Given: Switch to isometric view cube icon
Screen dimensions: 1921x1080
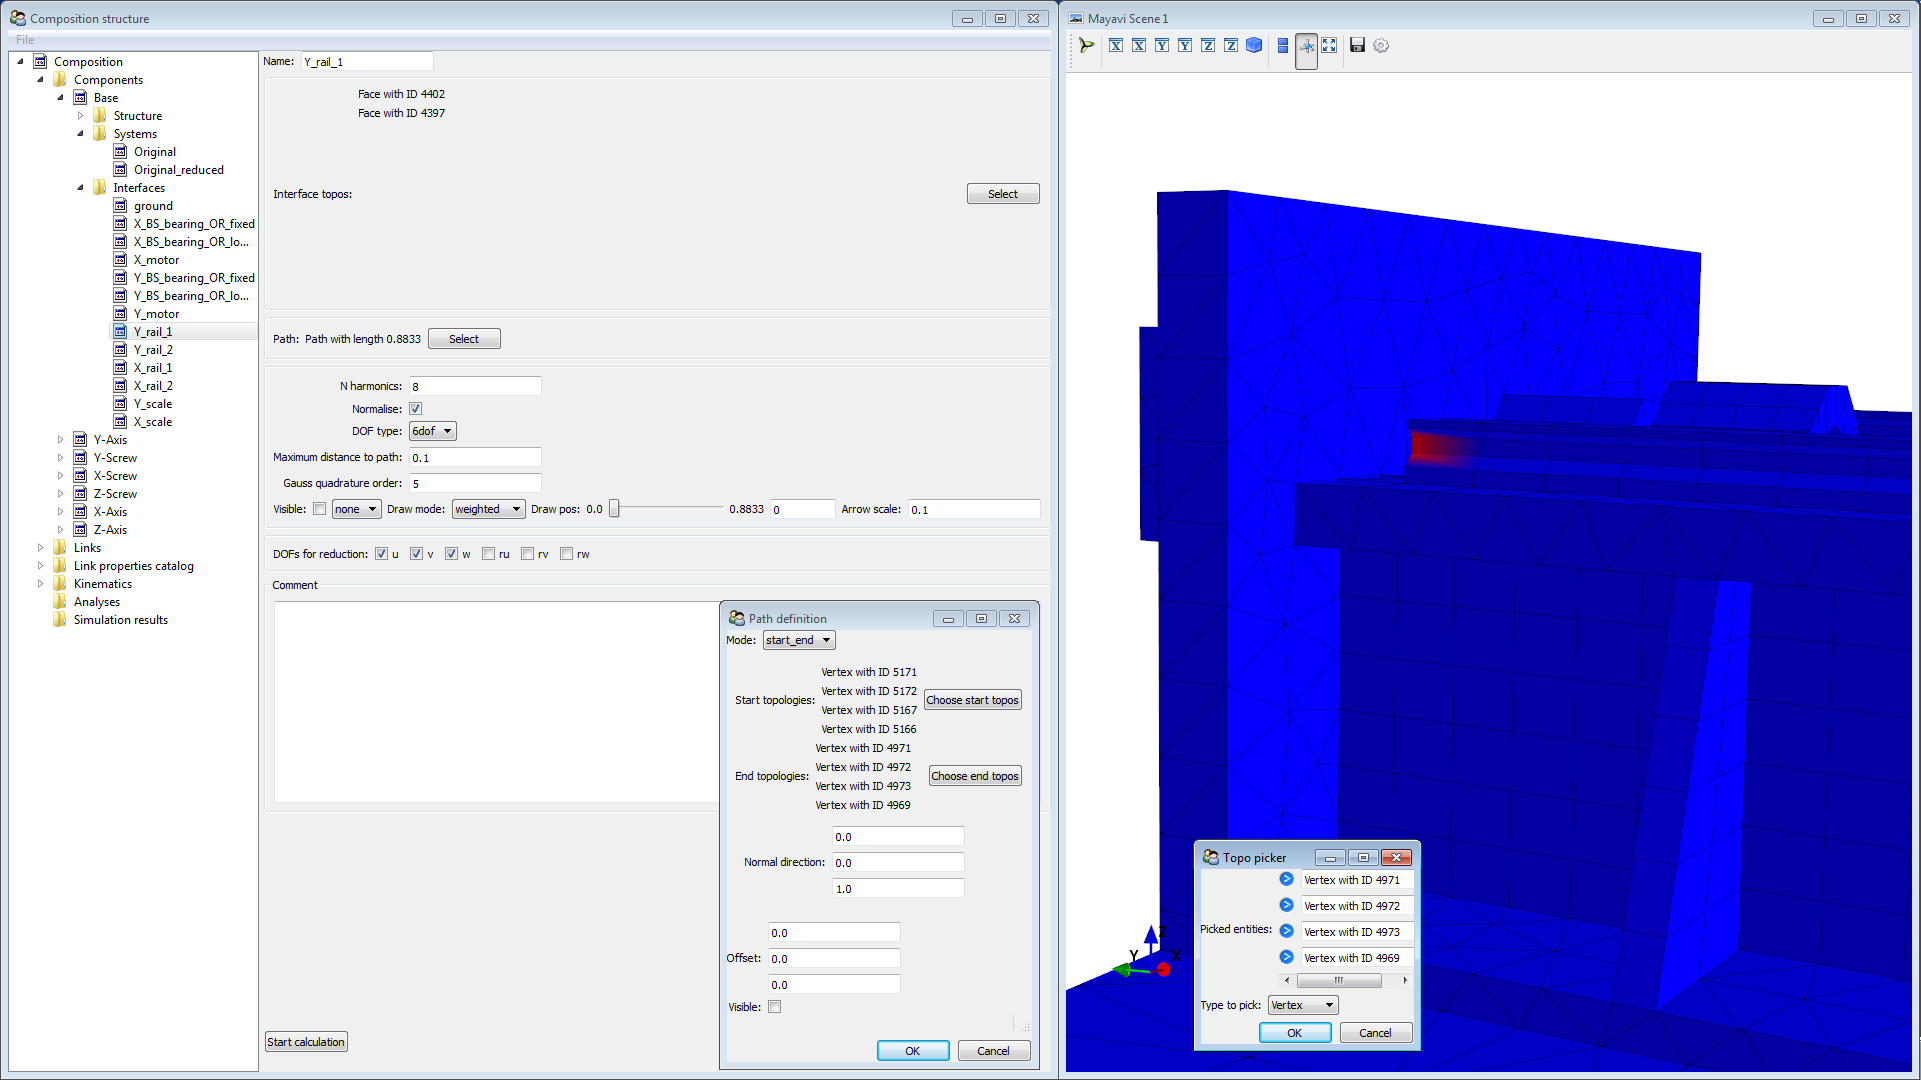Looking at the screenshot, I should tap(1254, 45).
